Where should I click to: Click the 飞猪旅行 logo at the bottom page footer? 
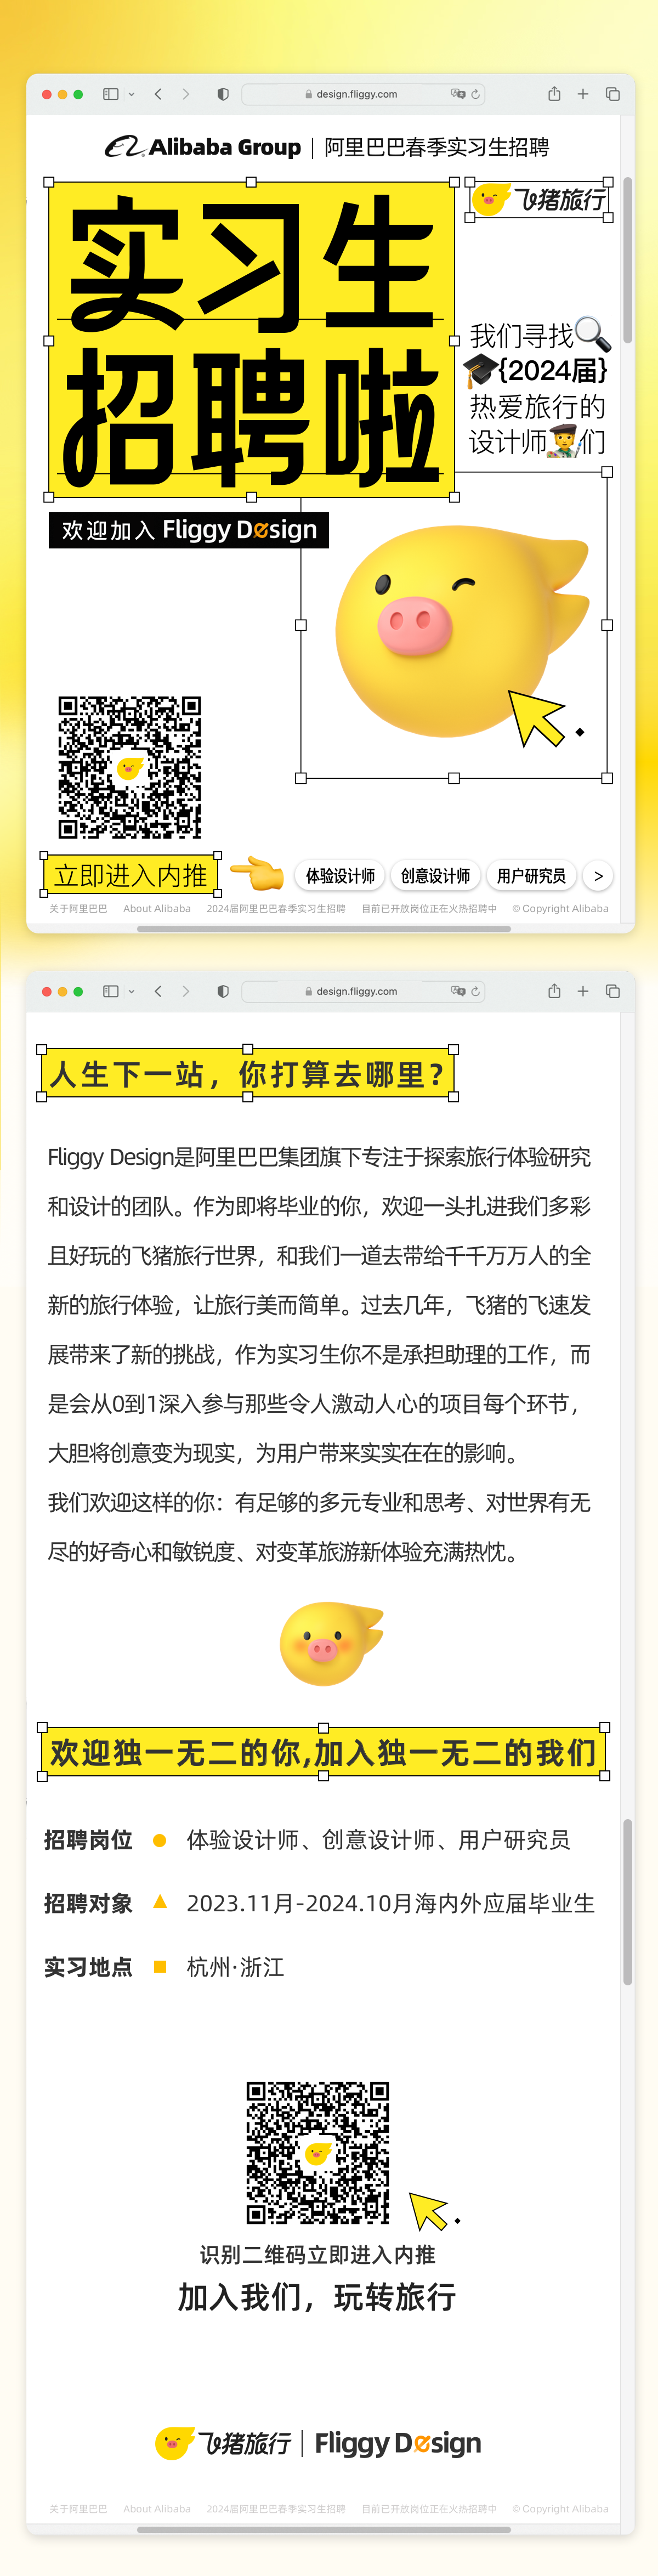[x=223, y=2443]
